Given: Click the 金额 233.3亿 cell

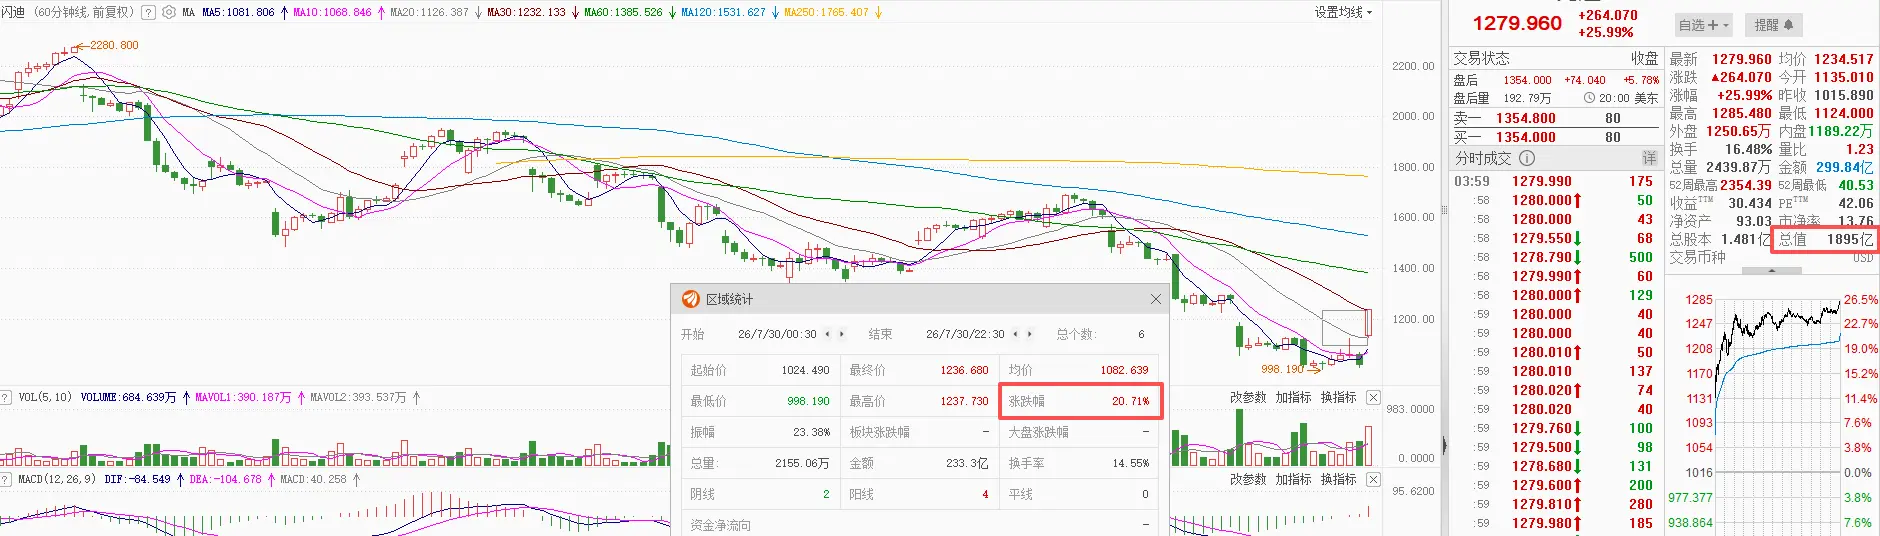Looking at the screenshot, I should (x=919, y=463).
